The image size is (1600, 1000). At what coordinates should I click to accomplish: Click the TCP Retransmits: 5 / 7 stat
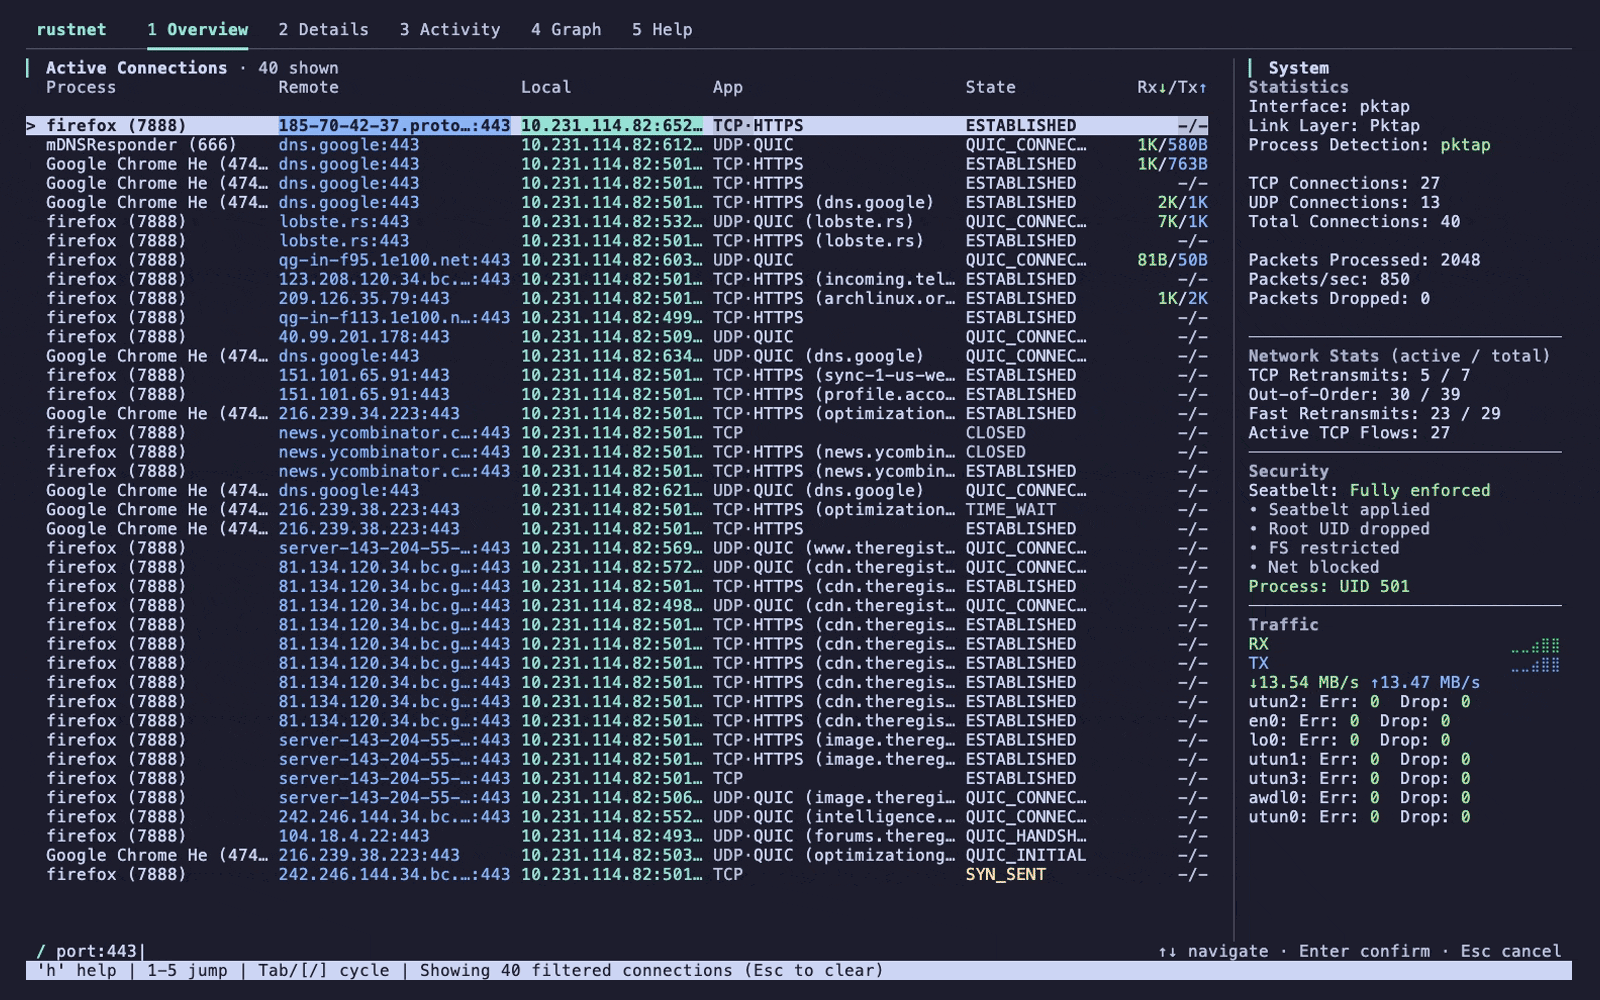(1359, 375)
